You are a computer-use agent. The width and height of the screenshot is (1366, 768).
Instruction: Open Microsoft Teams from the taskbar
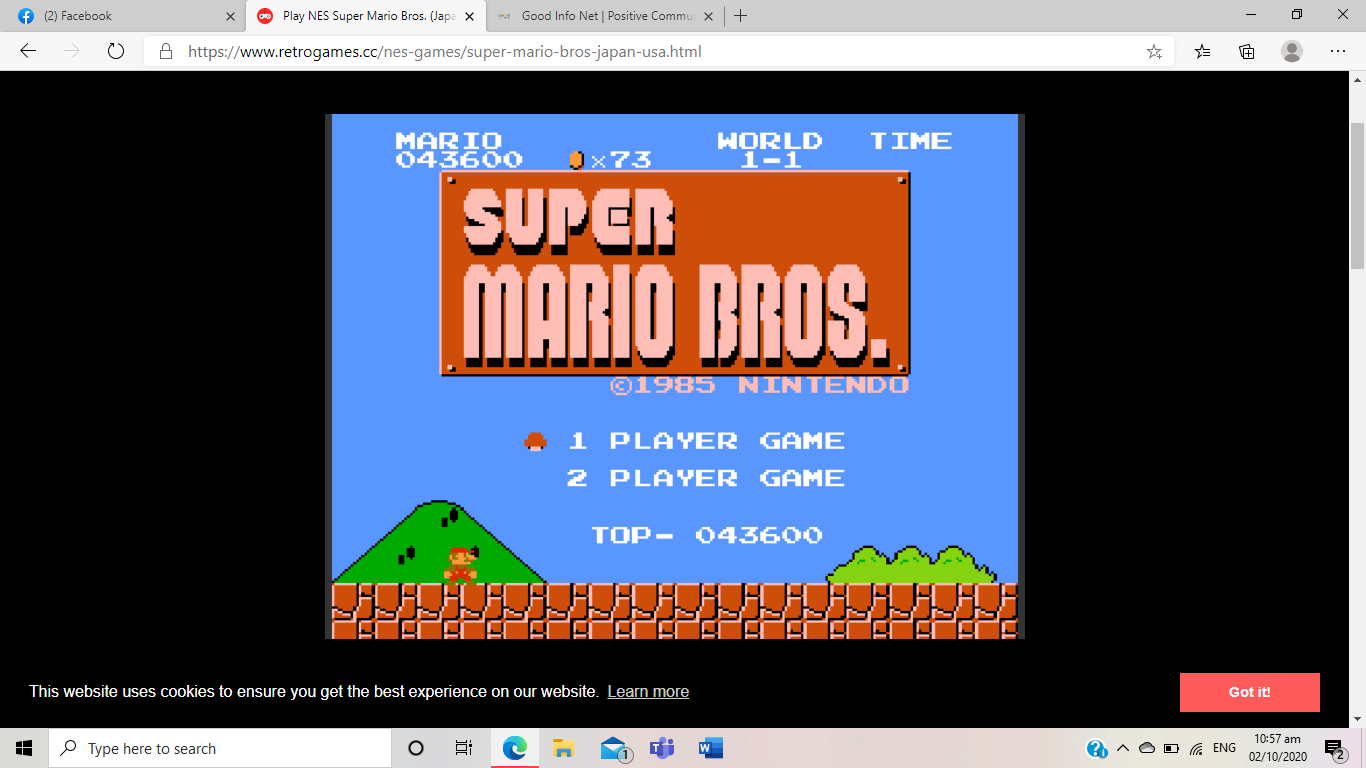coord(661,748)
